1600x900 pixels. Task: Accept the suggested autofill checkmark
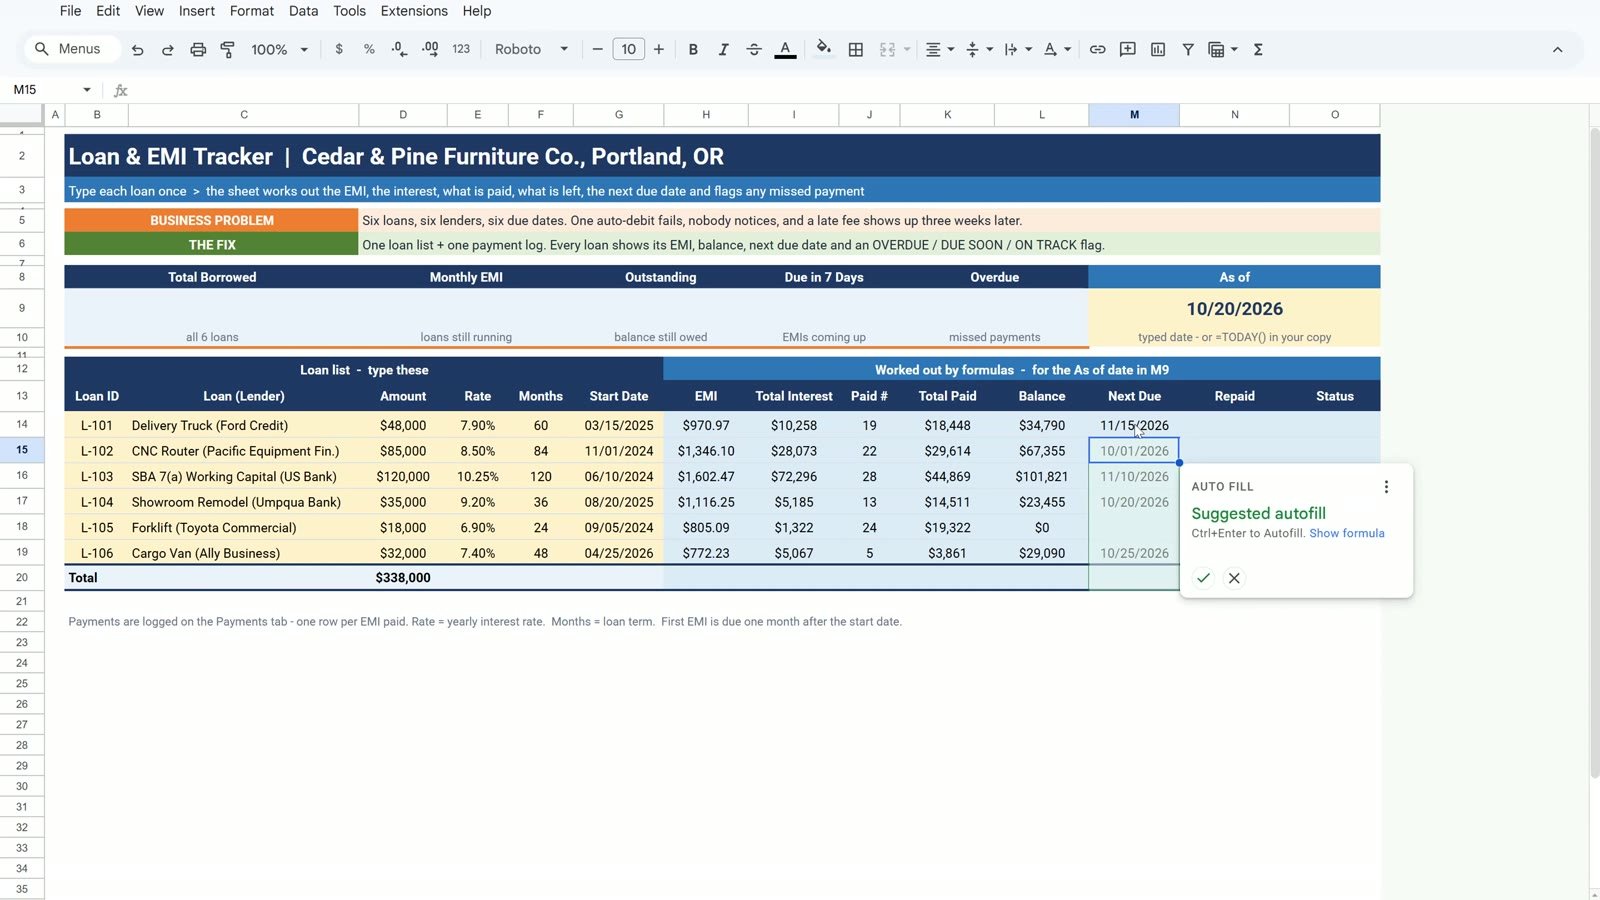coord(1203,578)
